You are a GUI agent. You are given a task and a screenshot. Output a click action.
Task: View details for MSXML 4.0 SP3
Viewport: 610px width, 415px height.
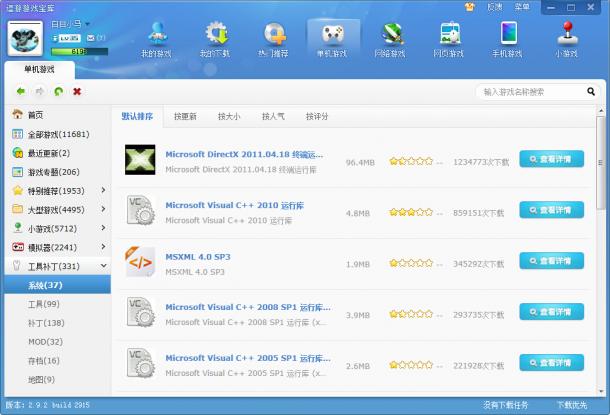(x=552, y=261)
